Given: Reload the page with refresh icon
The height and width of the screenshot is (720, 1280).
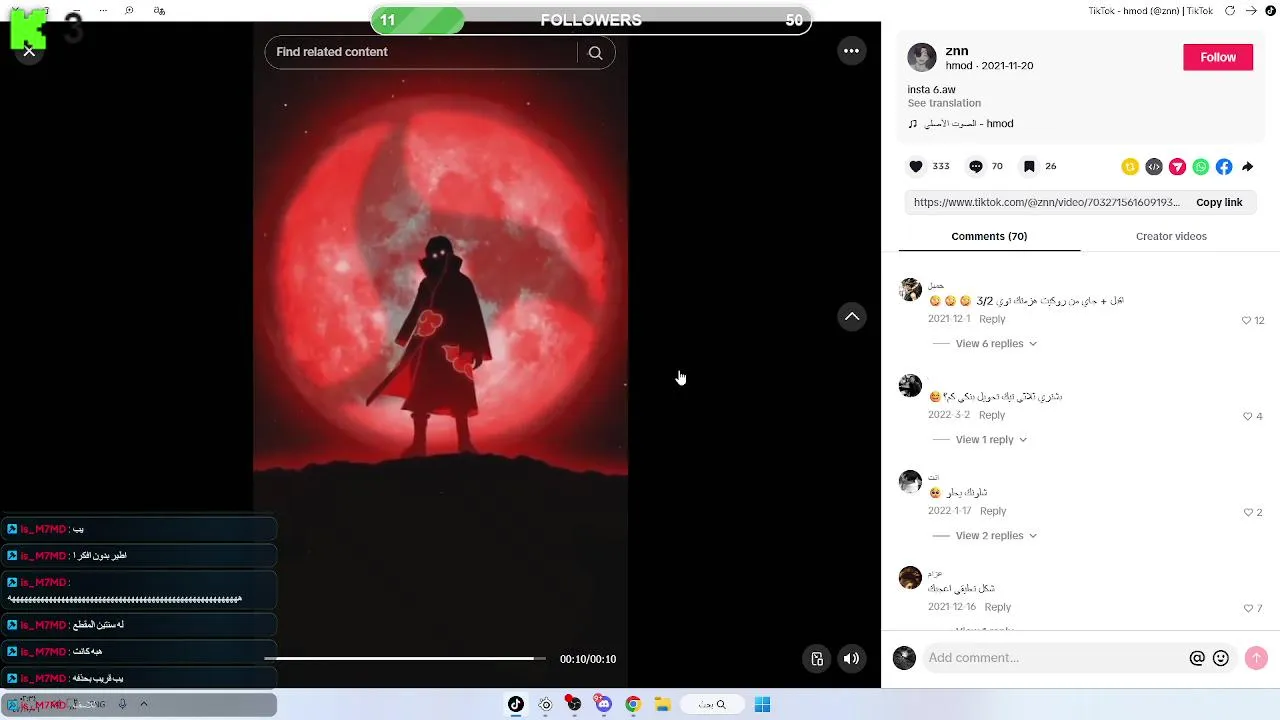Looking at the screenshot, I should [1230, 11].
